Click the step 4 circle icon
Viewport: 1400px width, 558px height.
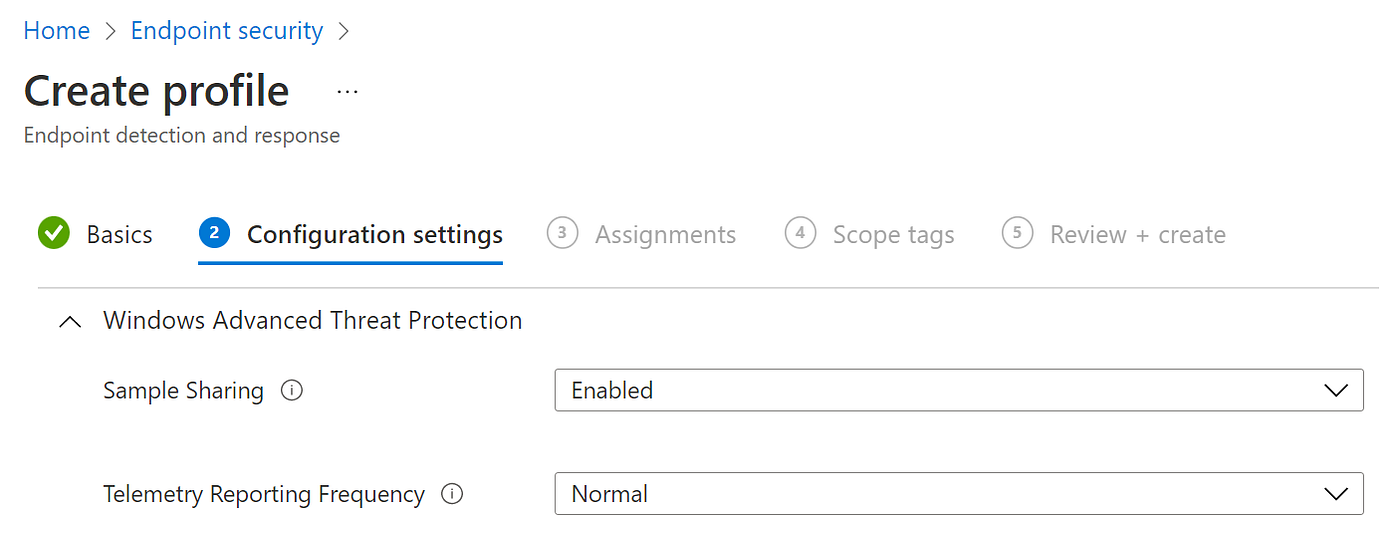[x=800, y=234]
